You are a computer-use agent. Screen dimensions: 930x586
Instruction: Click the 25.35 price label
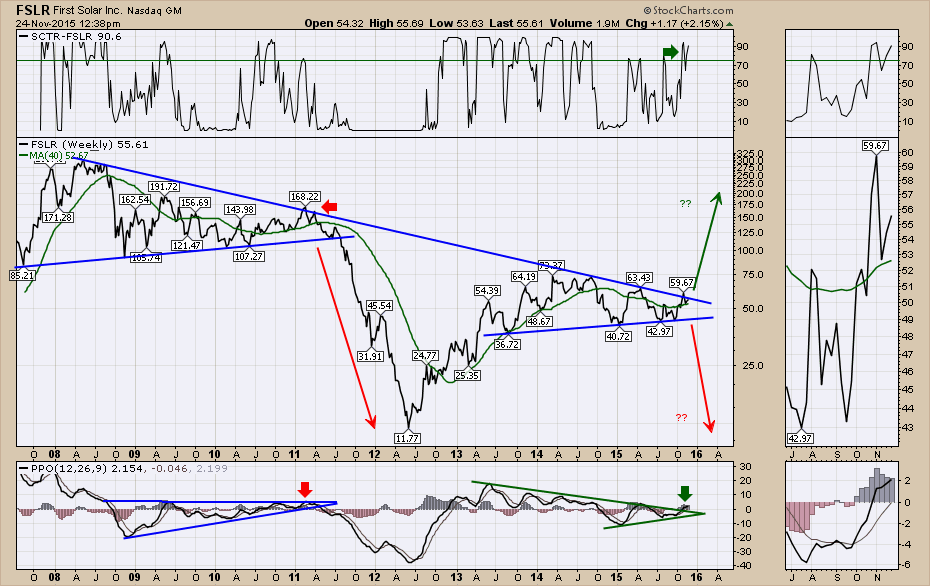[467, 375]
